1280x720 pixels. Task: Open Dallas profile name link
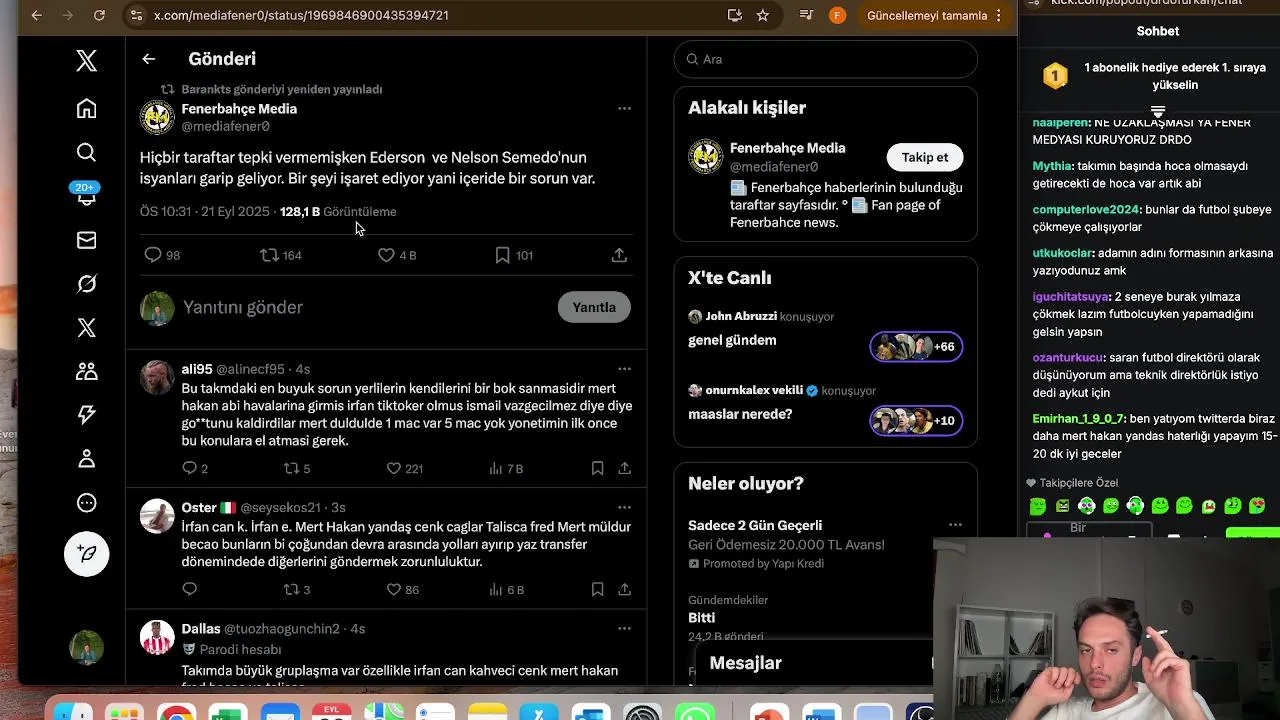pos(201,629)
